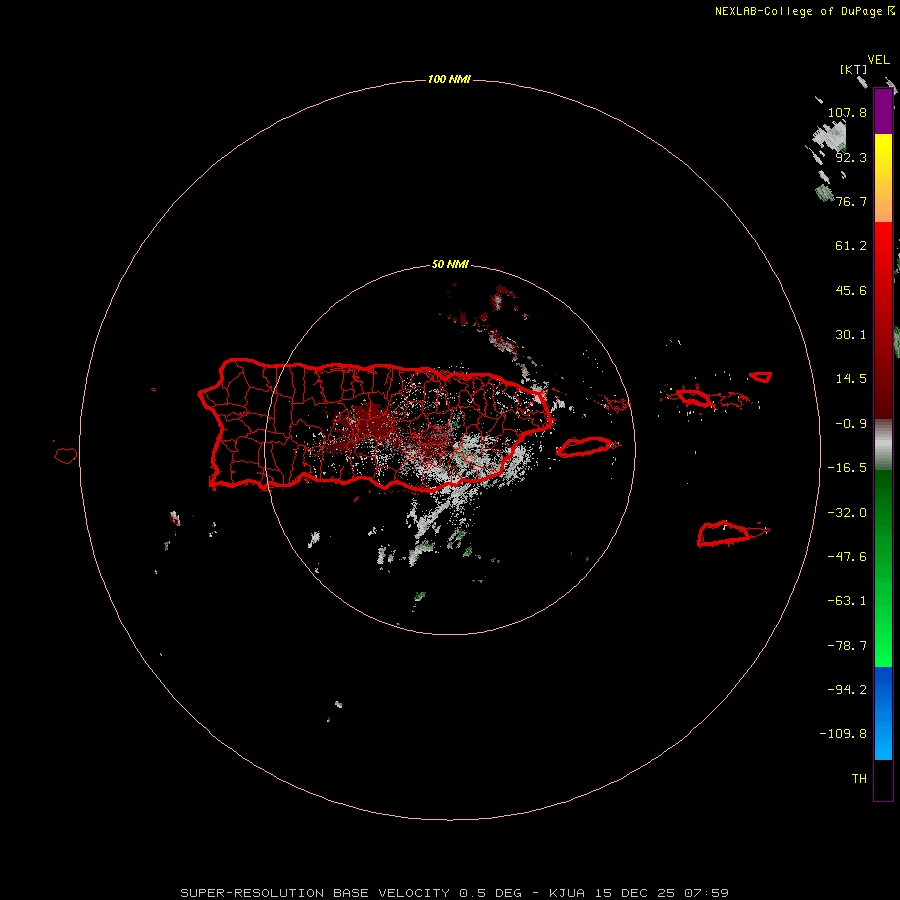This screenshot has height=900, width=900.
Task: Click the Super-Resolution Base Velocity caption
Action: [x=455, y=893]
